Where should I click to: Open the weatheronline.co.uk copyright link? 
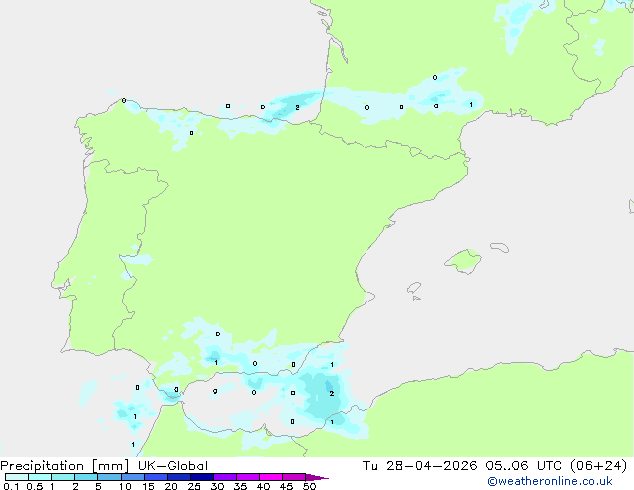pos(550,481)
